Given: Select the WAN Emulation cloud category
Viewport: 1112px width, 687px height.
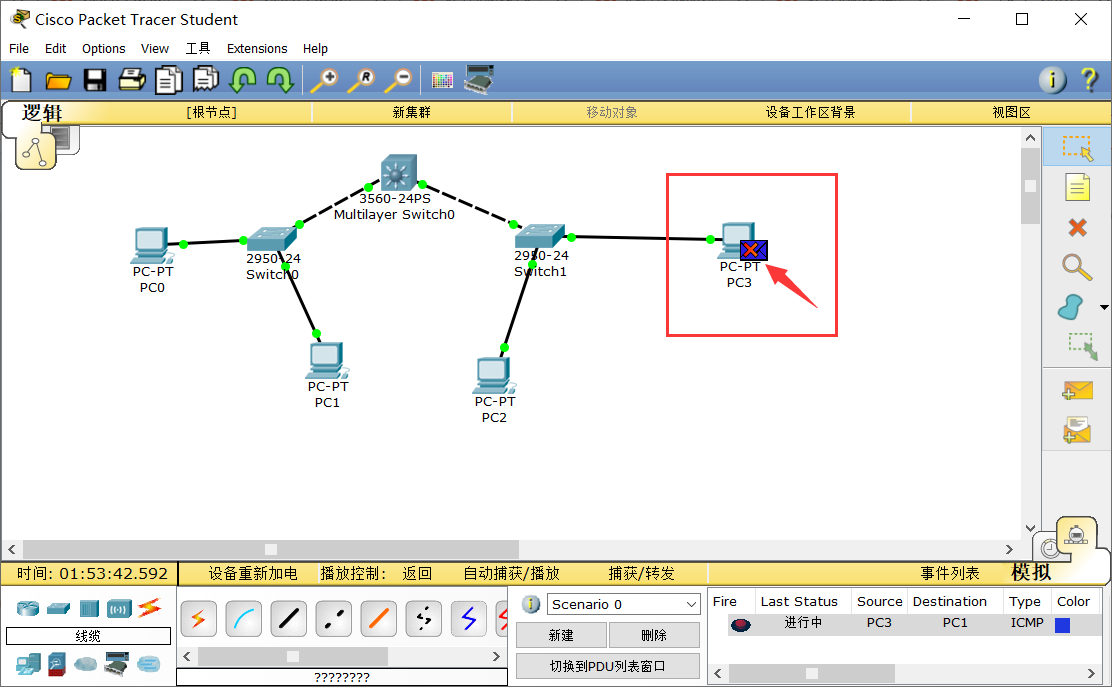Looking at the screenshot, I should pos(86,664).
